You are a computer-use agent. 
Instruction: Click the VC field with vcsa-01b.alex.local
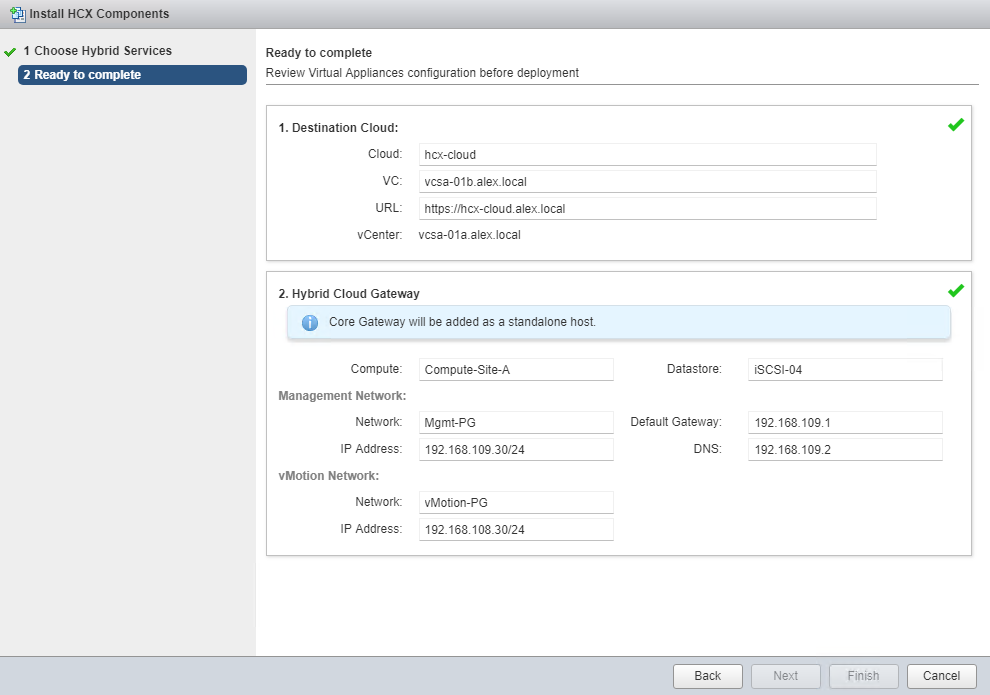pyautogui.click(x=647, y=181)
